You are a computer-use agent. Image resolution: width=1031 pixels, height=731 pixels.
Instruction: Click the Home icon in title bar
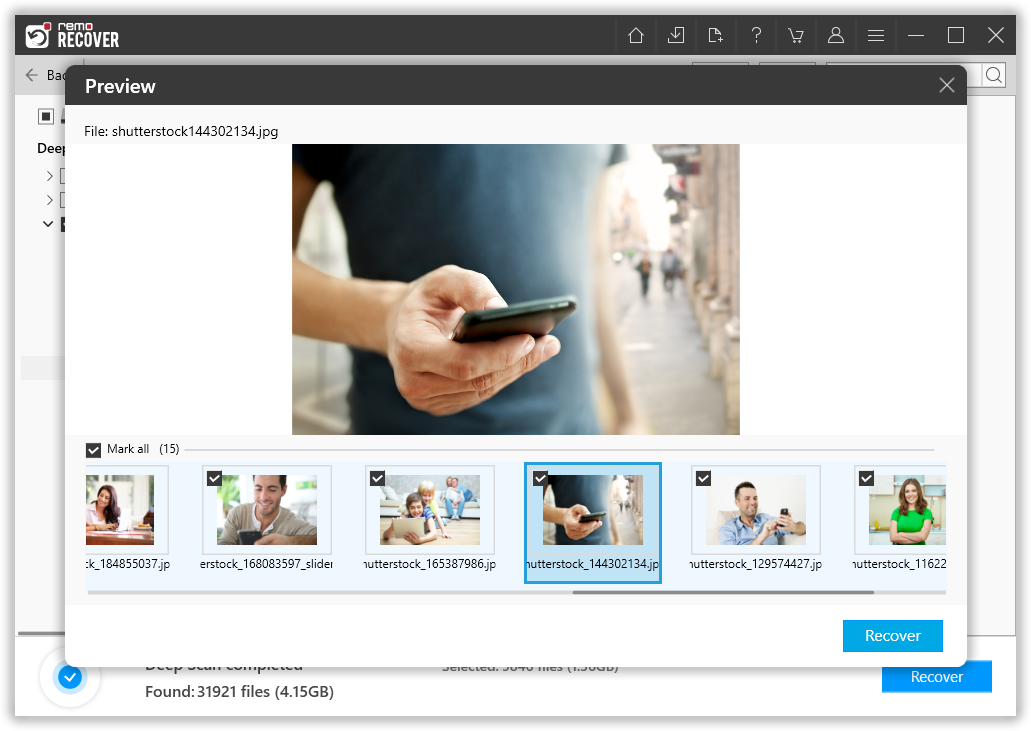click(636, 36)
